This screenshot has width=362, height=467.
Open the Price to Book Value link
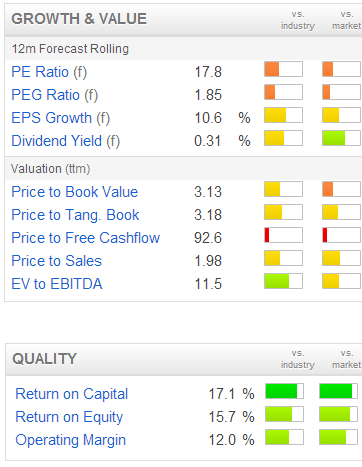coord(75,192)
